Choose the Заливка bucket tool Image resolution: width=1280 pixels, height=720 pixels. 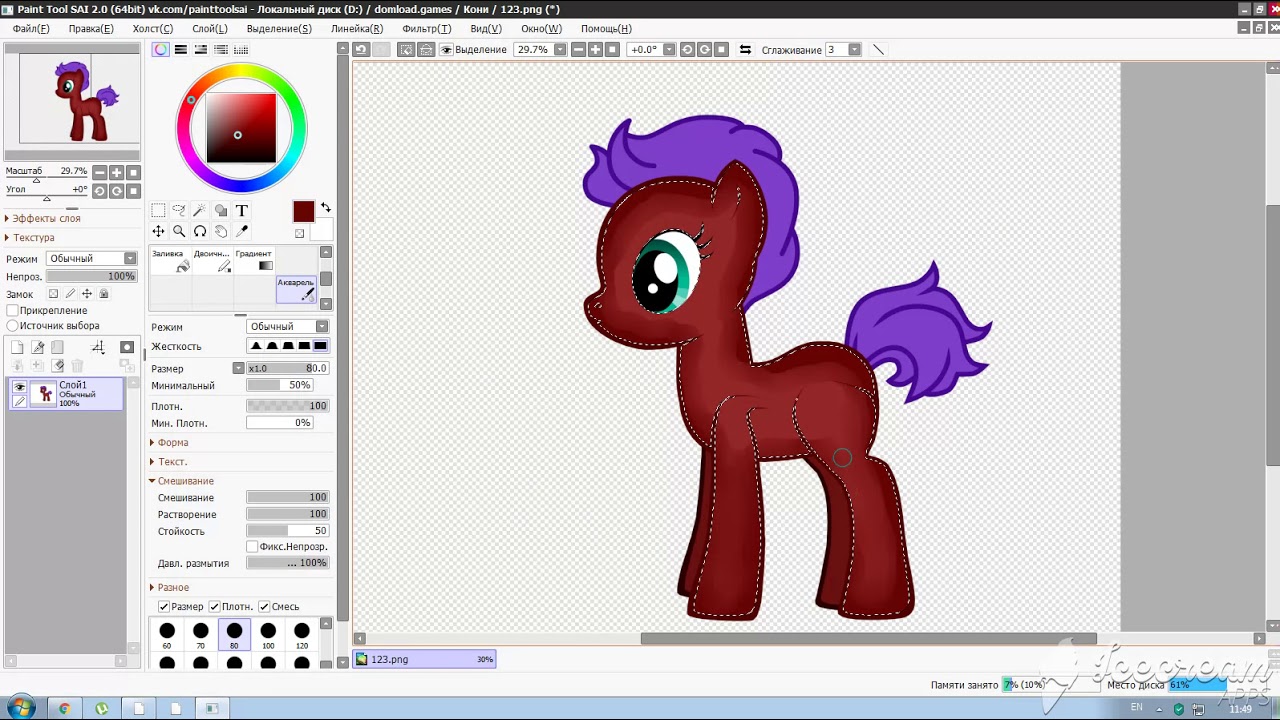tap(169, 261)
